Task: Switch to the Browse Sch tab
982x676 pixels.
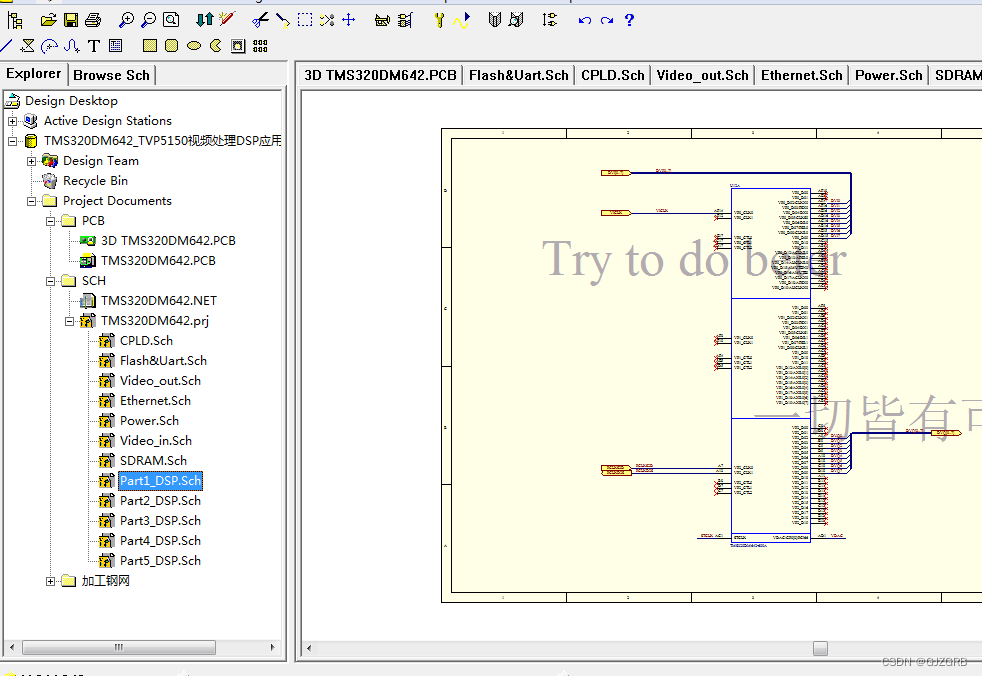Action: click(x=112, y=74)
